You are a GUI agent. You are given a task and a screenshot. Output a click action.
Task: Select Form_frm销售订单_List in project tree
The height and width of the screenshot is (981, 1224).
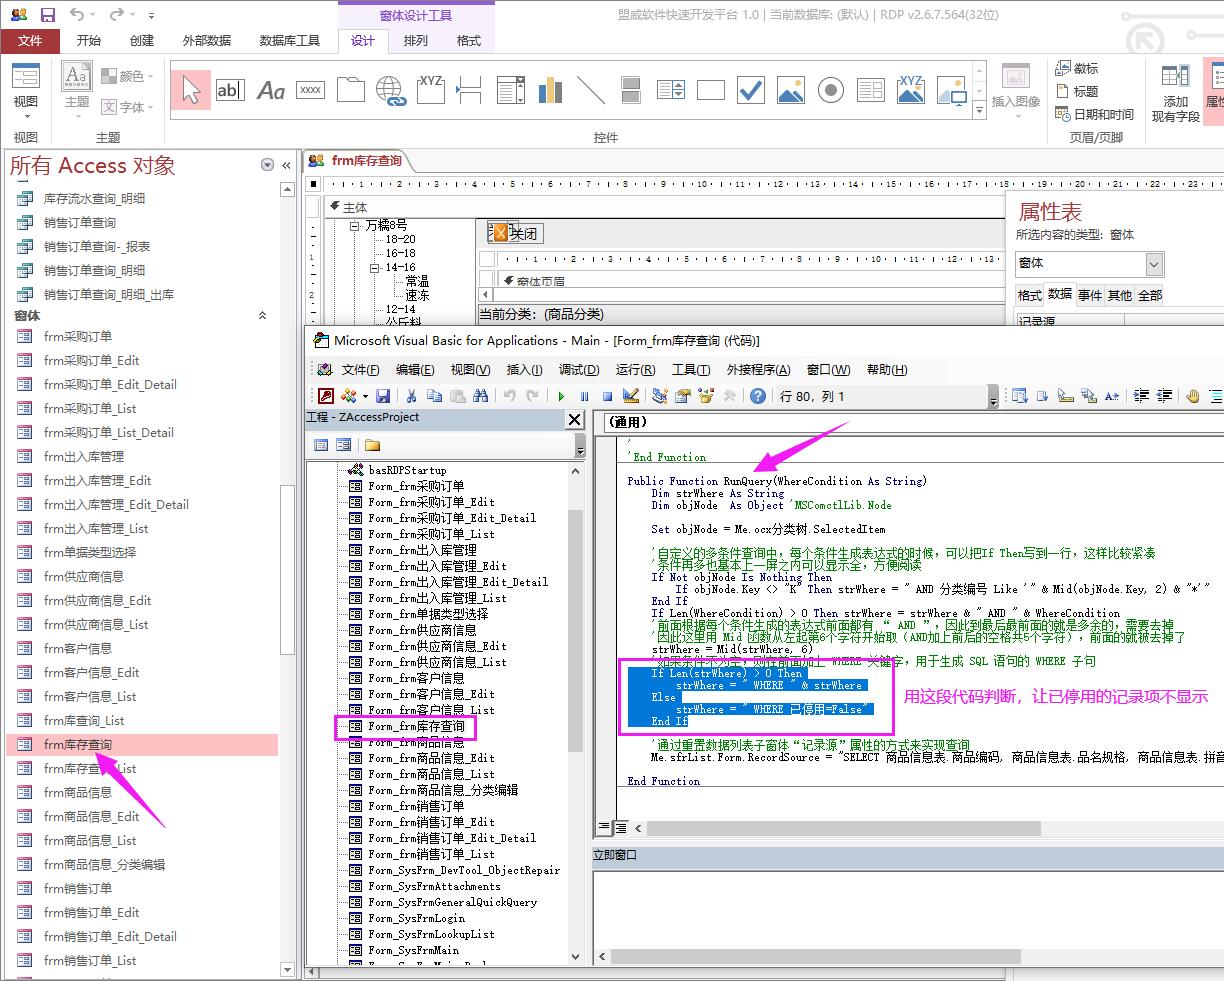431,854
